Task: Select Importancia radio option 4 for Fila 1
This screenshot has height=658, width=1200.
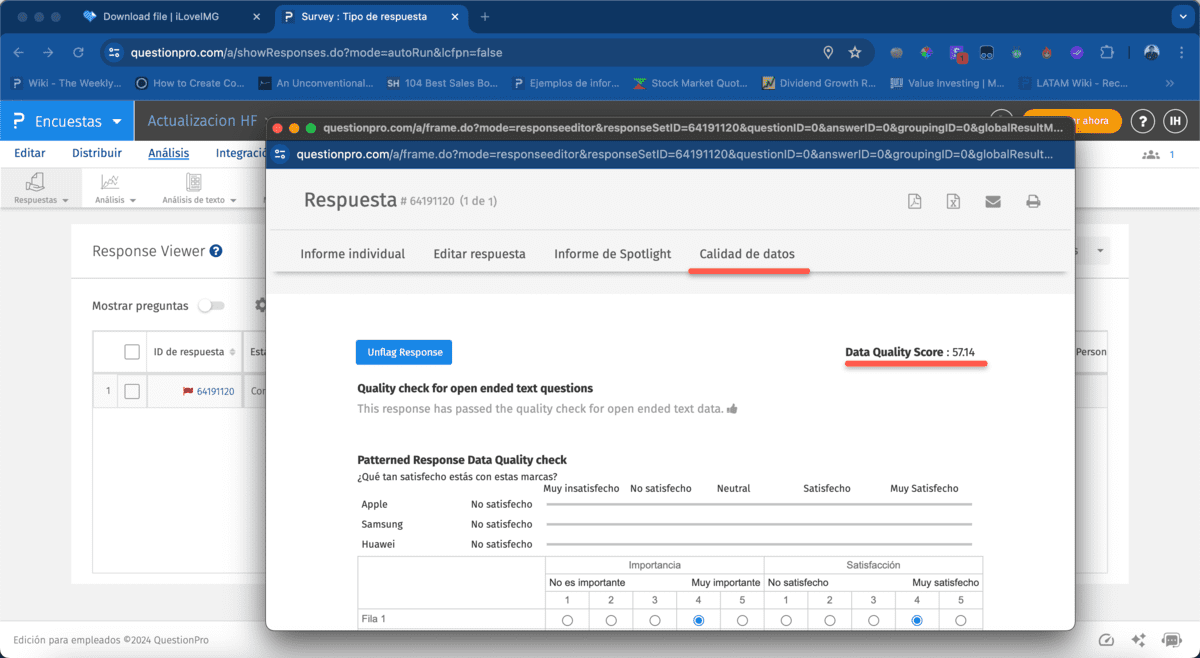Action: (698, 620)
